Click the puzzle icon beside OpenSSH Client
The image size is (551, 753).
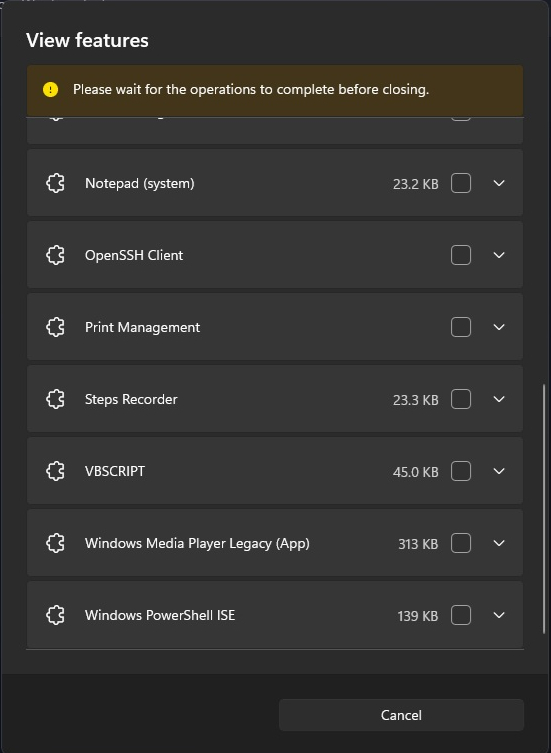[55, 255]
